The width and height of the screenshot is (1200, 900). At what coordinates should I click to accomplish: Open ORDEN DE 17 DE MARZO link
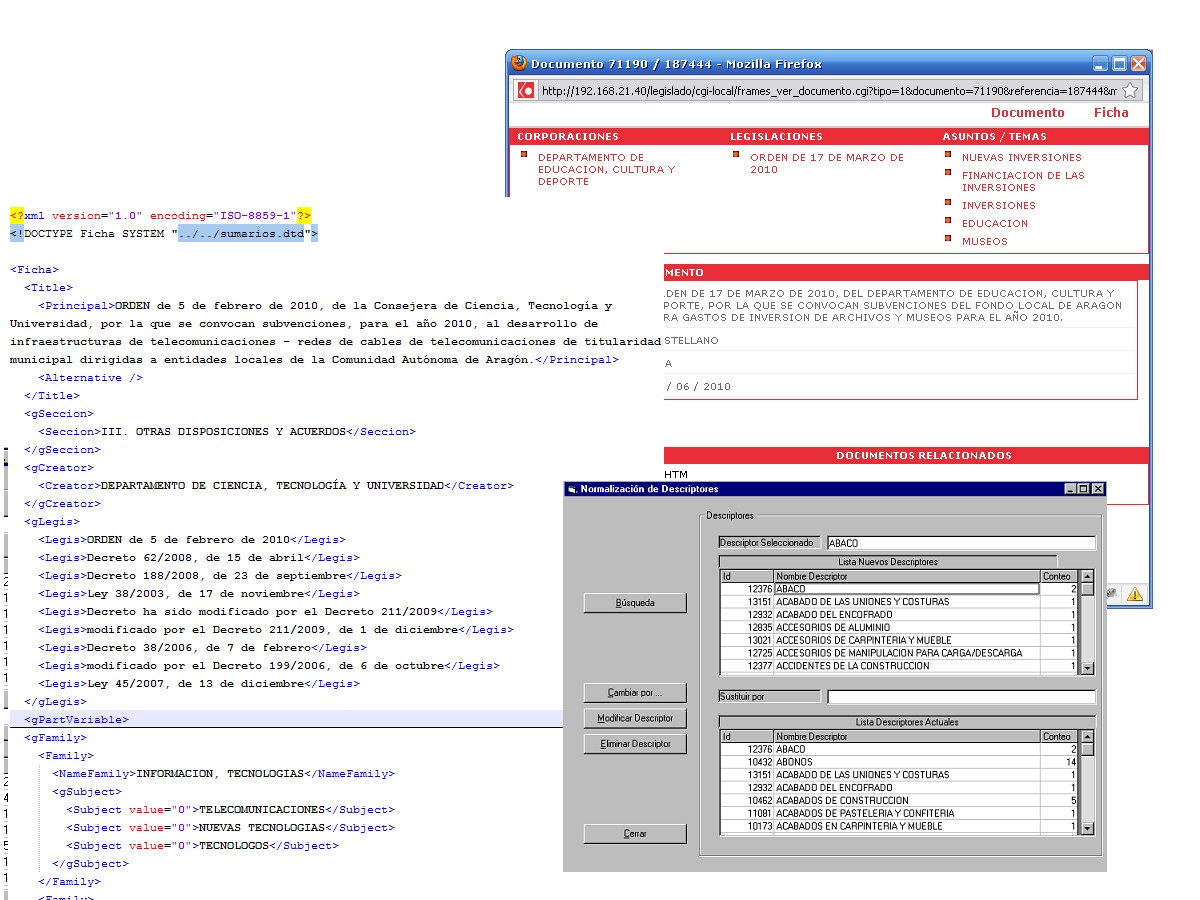(826, 163)
